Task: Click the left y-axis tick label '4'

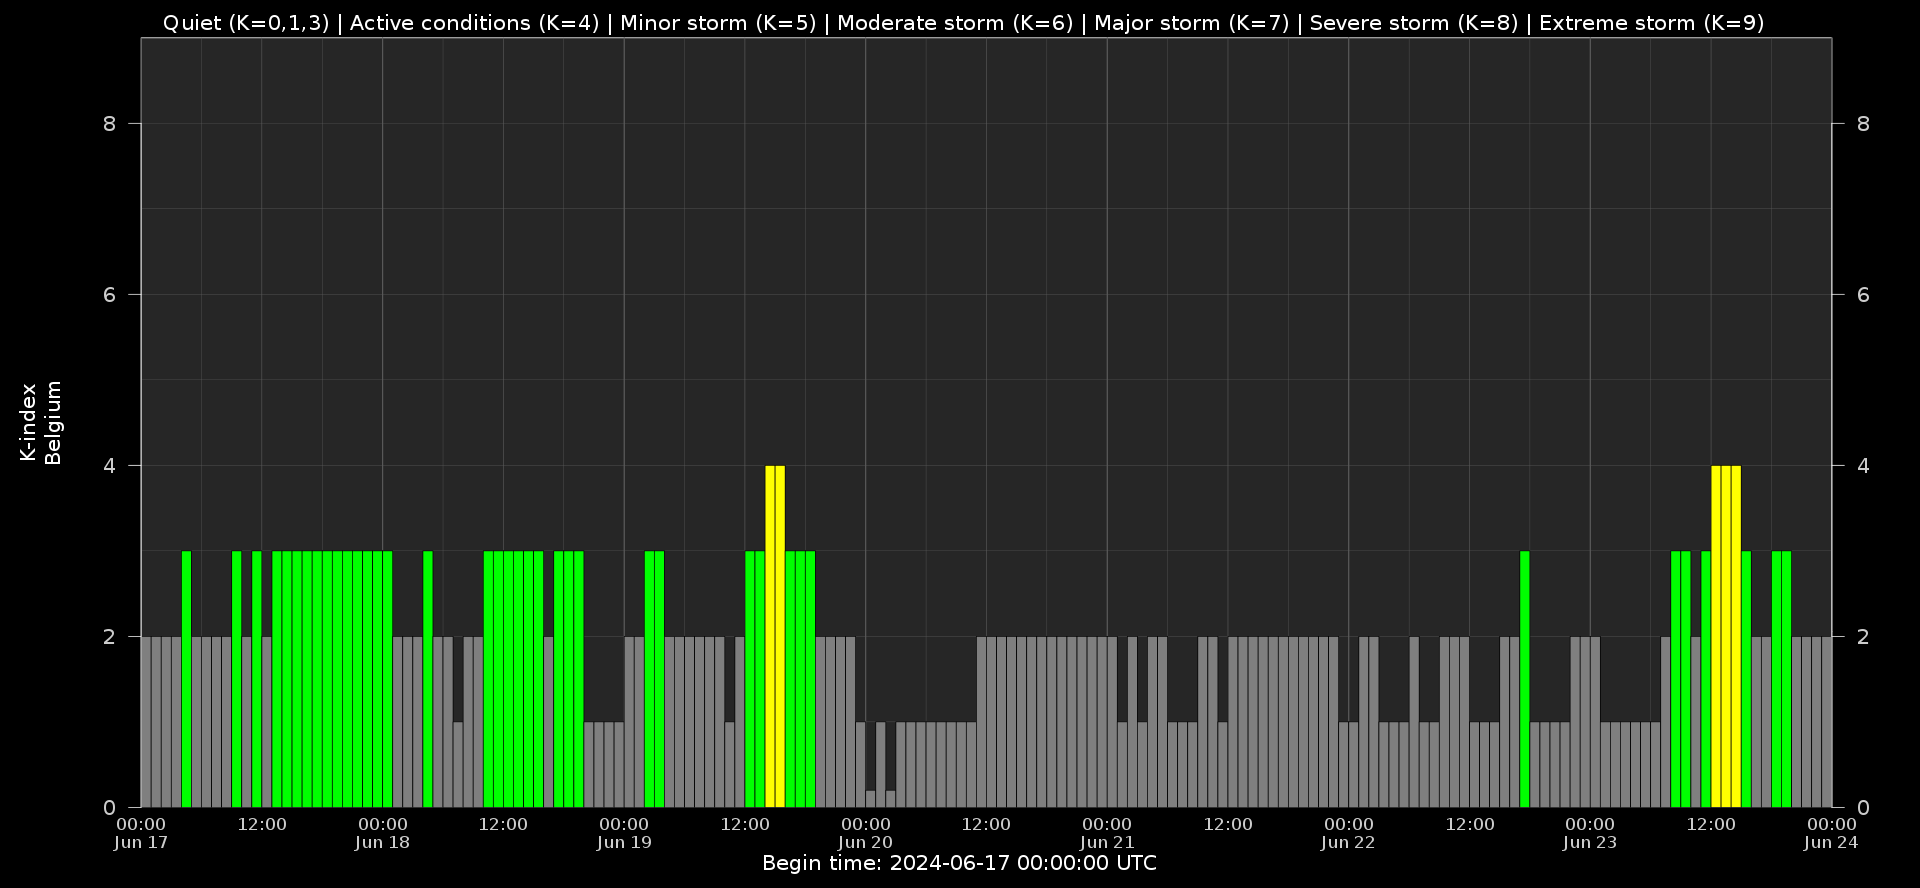Action: click(x=109, y=466)
